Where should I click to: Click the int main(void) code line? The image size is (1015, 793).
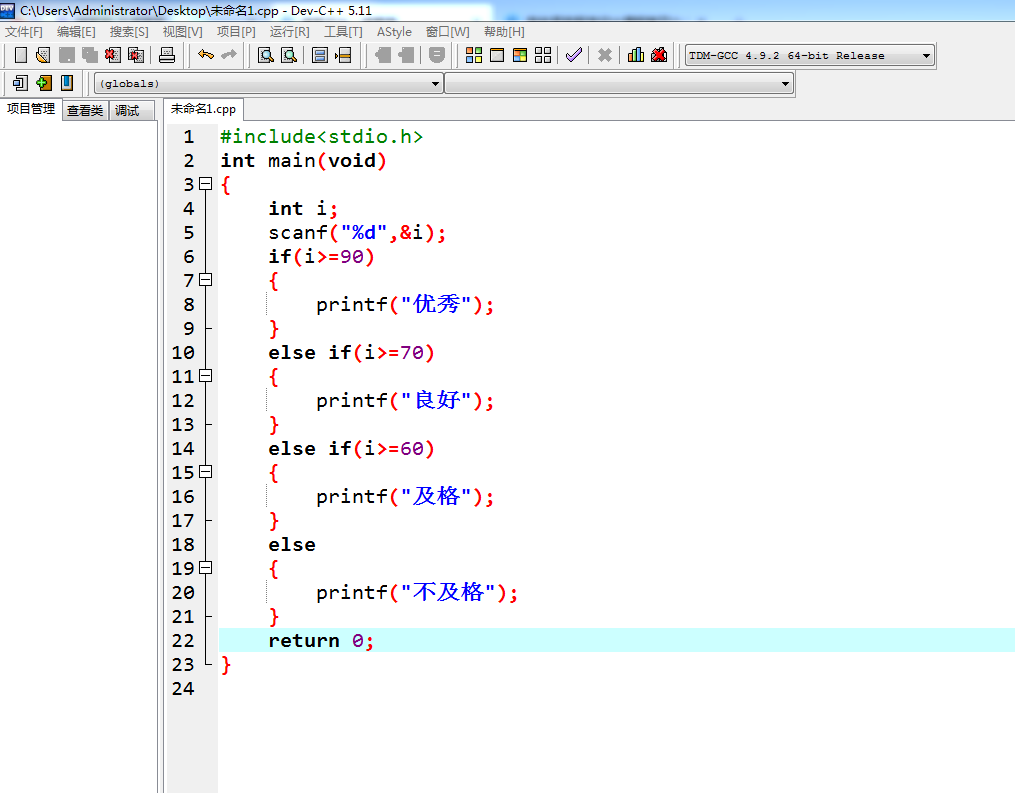303,161
